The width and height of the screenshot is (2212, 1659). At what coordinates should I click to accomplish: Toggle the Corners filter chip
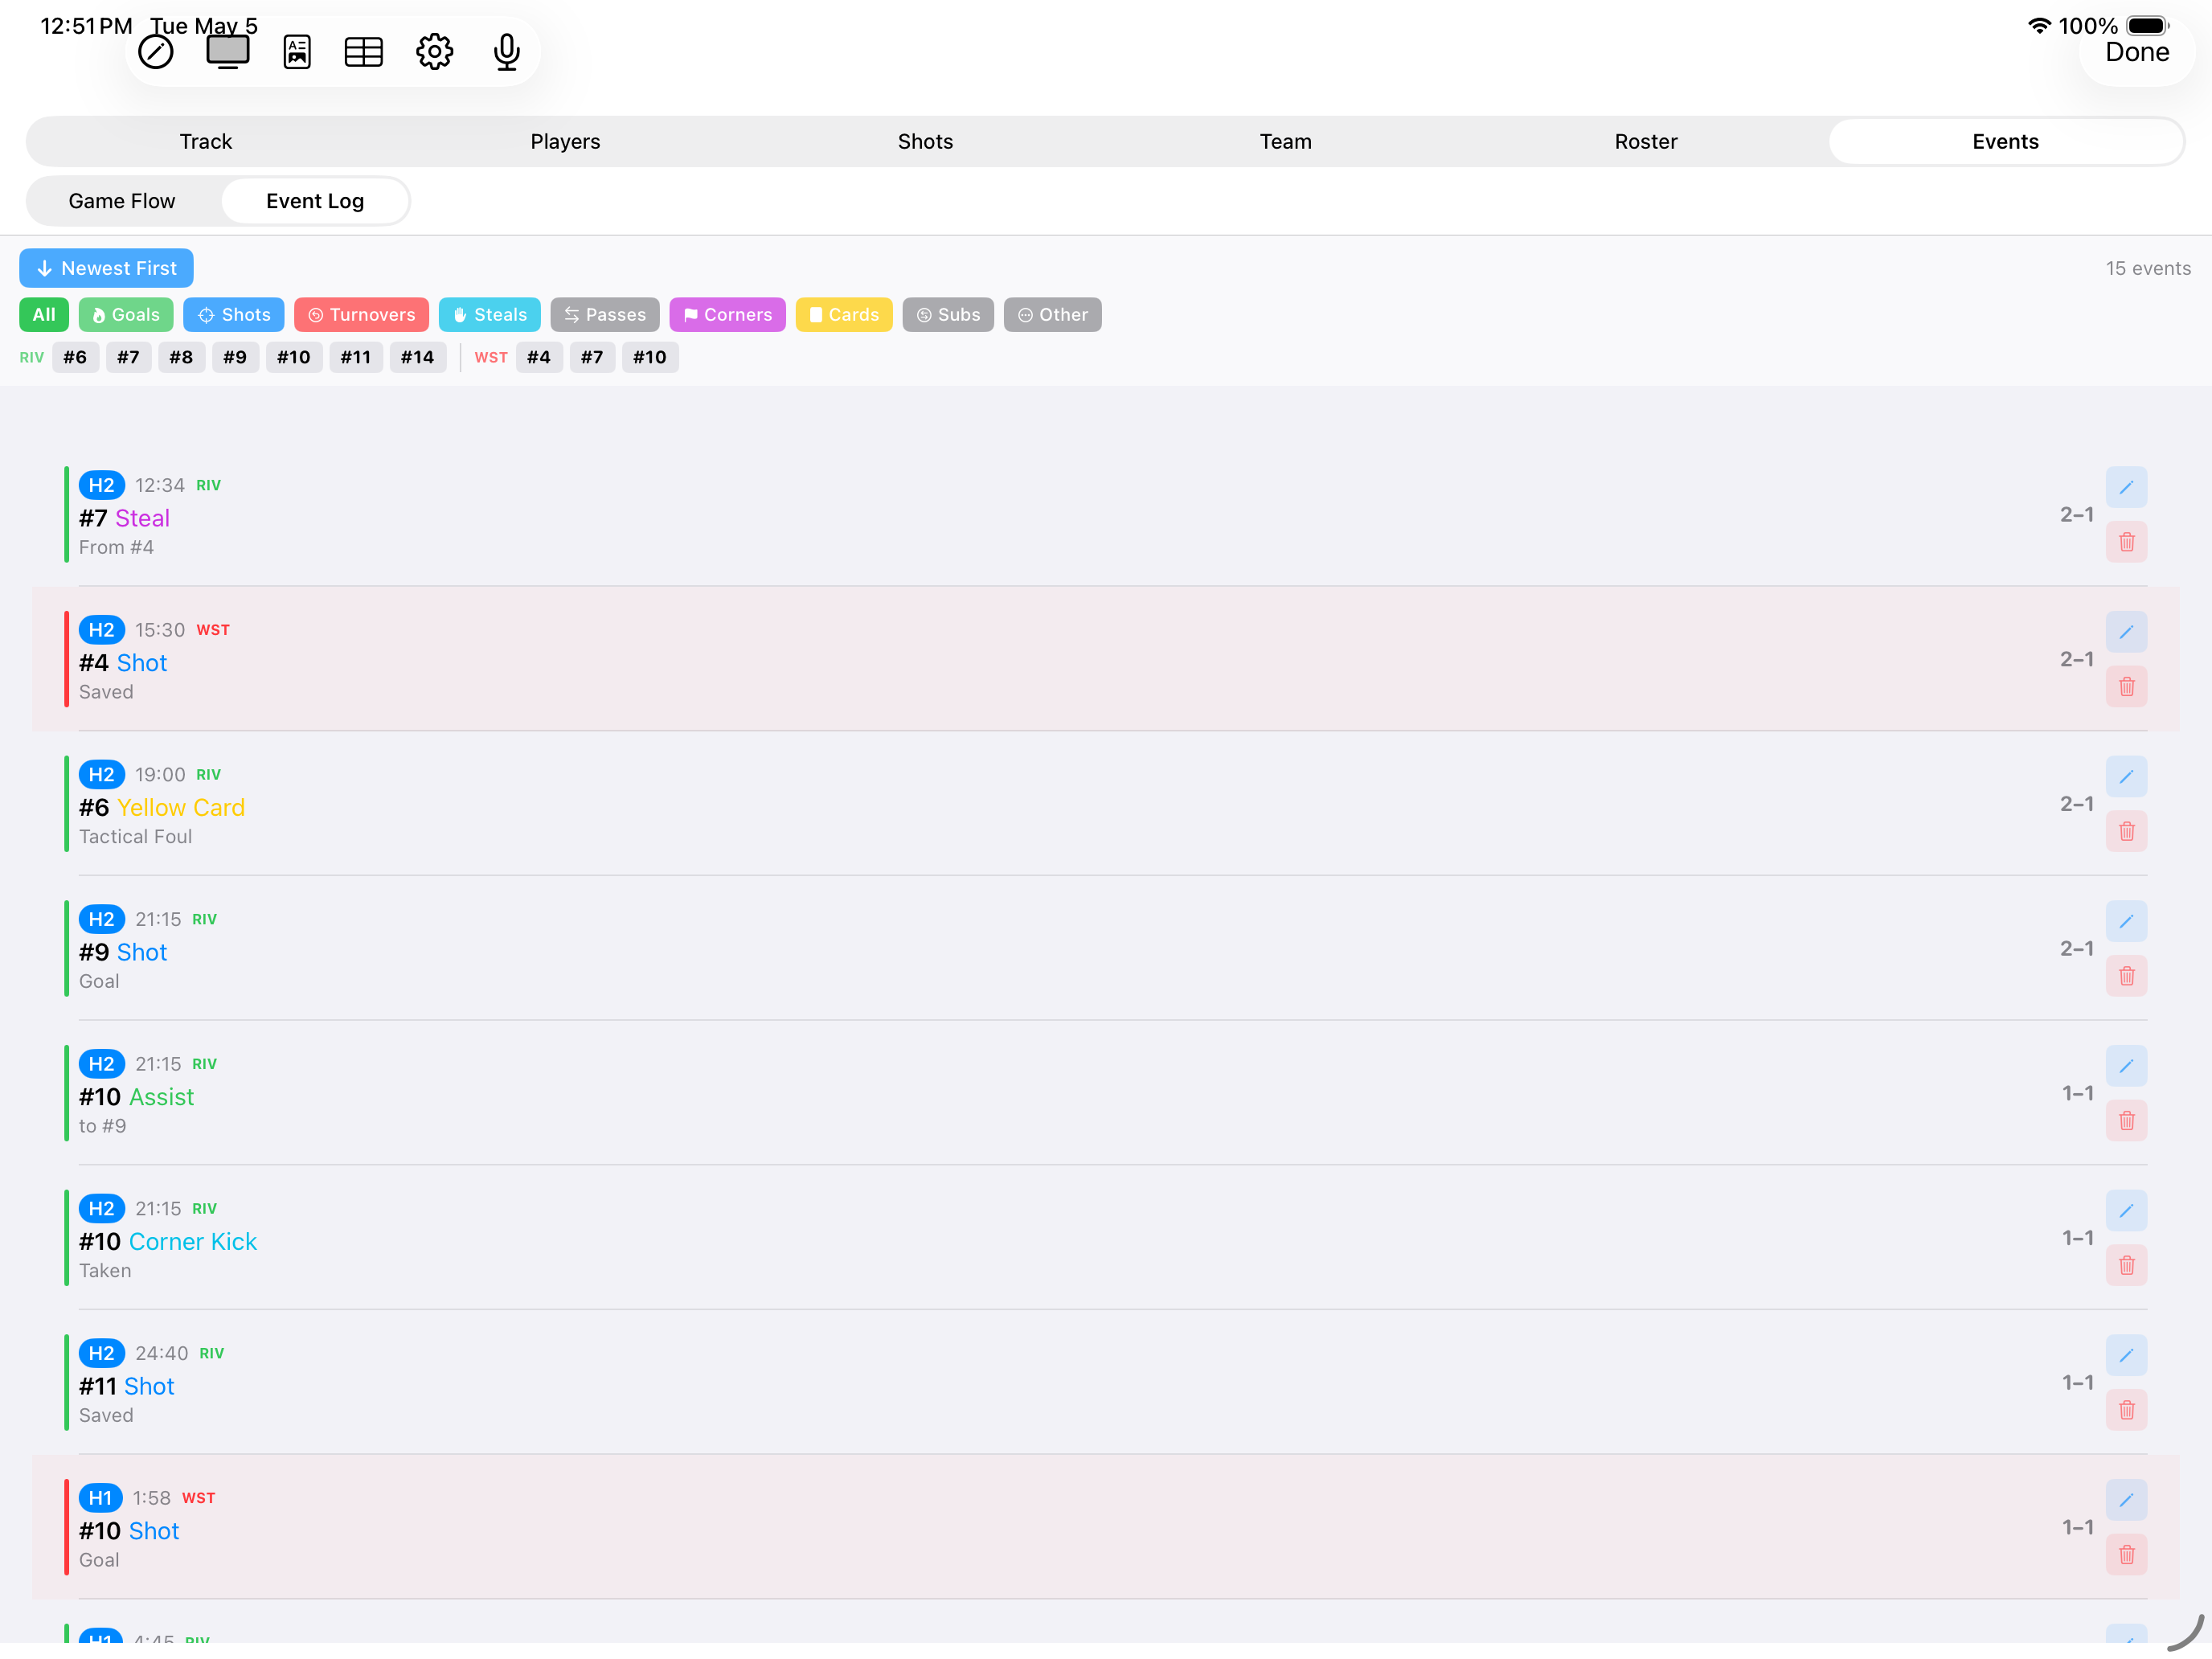pyautogui.click(x=728, y=315)
